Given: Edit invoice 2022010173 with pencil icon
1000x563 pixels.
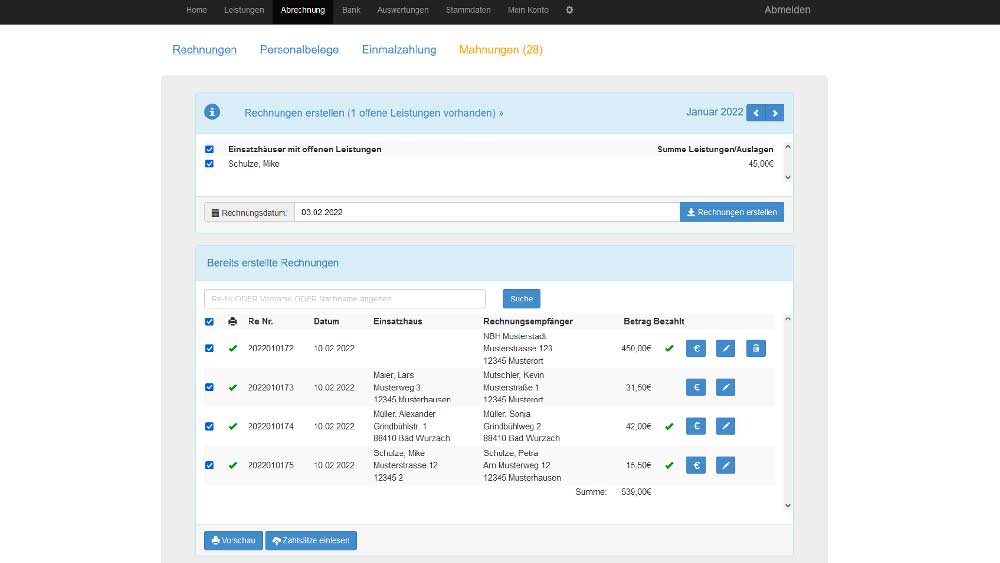Looking at the screenshot, I should point(725,387).
